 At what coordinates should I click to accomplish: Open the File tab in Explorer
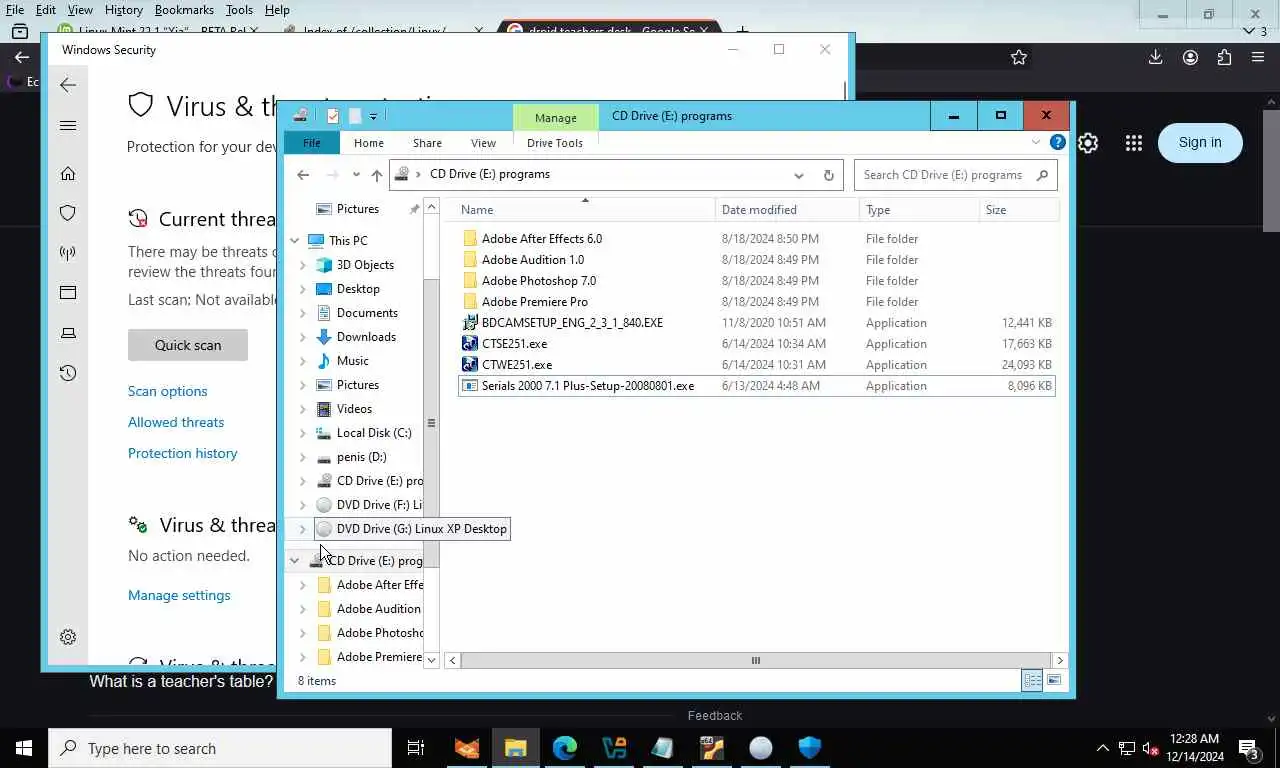[x=312, y=143]
